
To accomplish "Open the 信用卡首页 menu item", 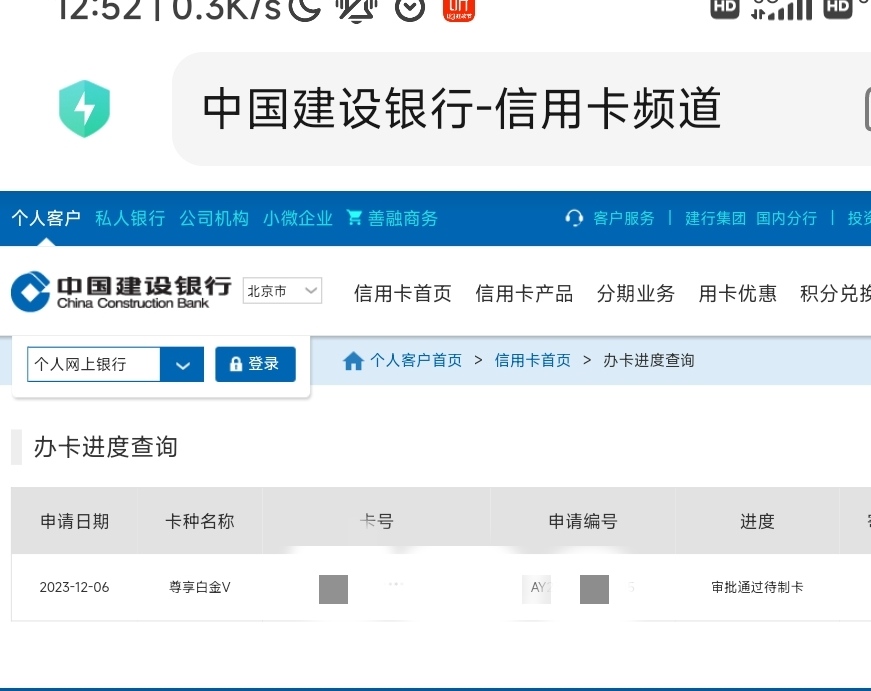I will (x=403, y=294).
